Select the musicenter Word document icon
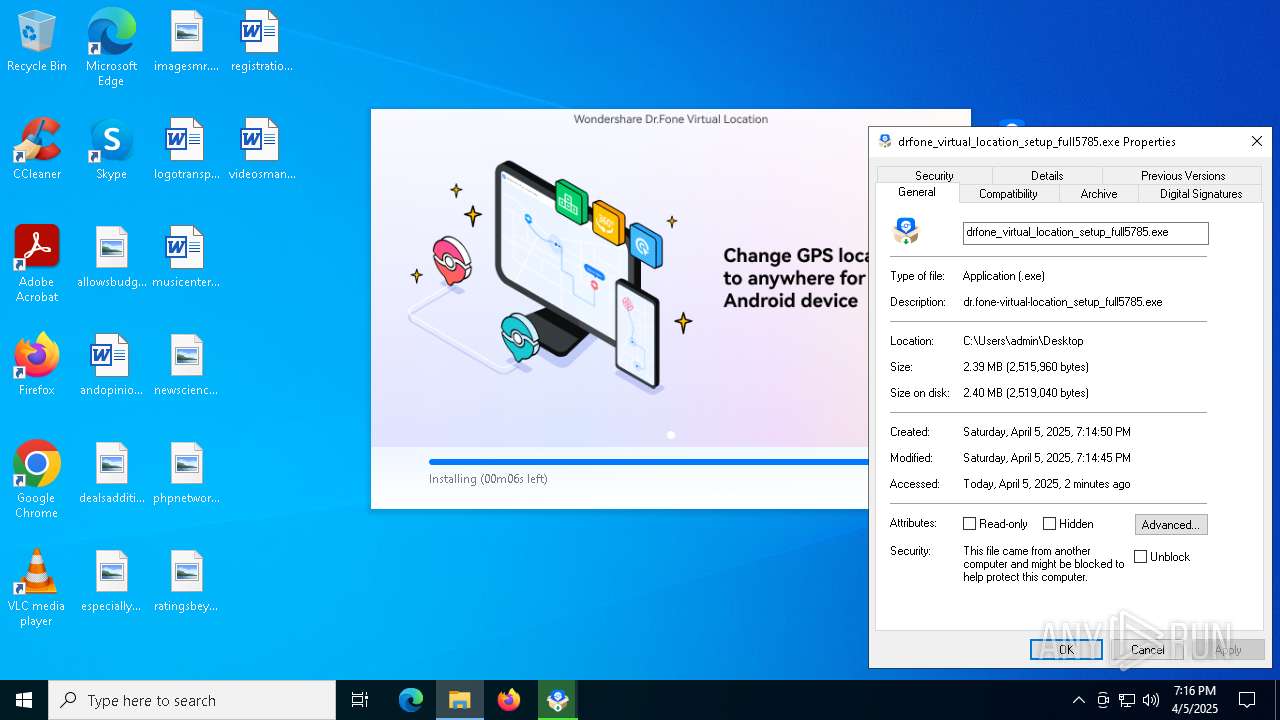The width and height of the screenshot is (1280, 720). pos(186,257)
